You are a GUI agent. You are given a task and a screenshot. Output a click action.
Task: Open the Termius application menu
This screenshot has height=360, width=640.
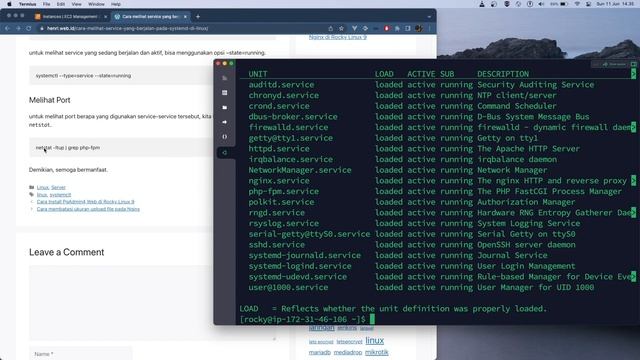coord(27,4)
